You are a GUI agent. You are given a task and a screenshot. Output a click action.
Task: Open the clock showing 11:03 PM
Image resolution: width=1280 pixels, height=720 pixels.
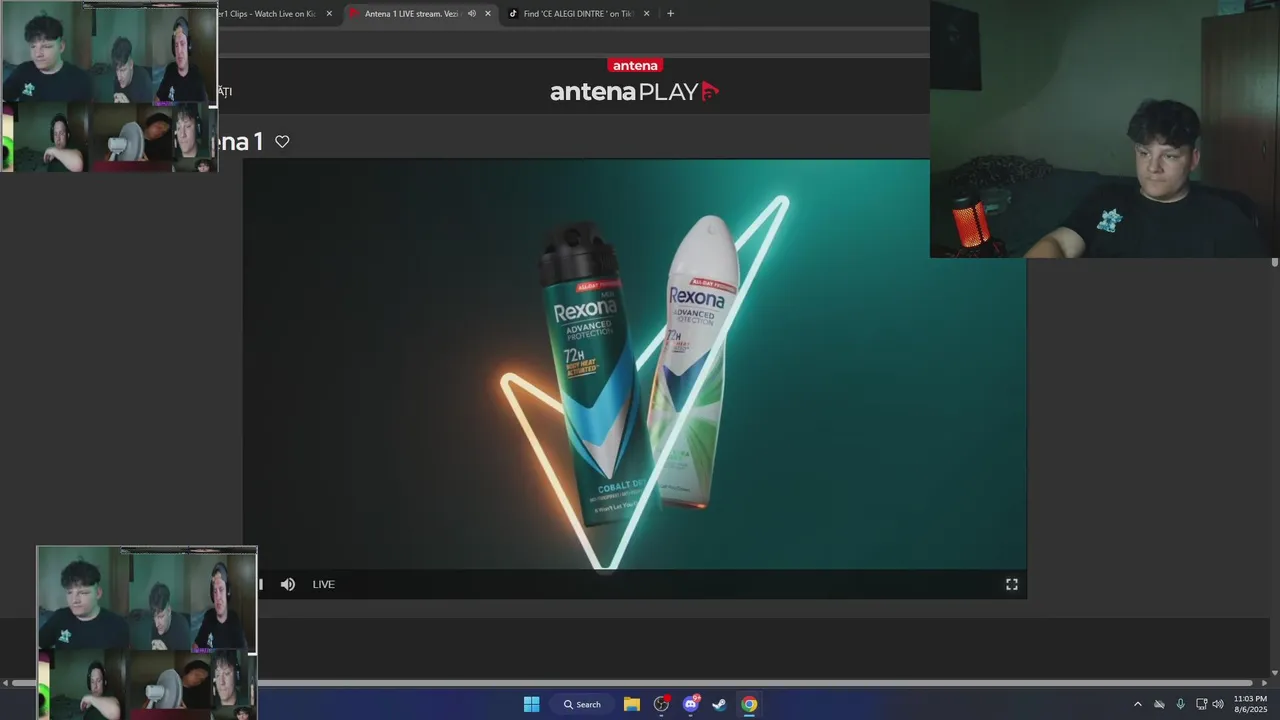click(1250, 704)
